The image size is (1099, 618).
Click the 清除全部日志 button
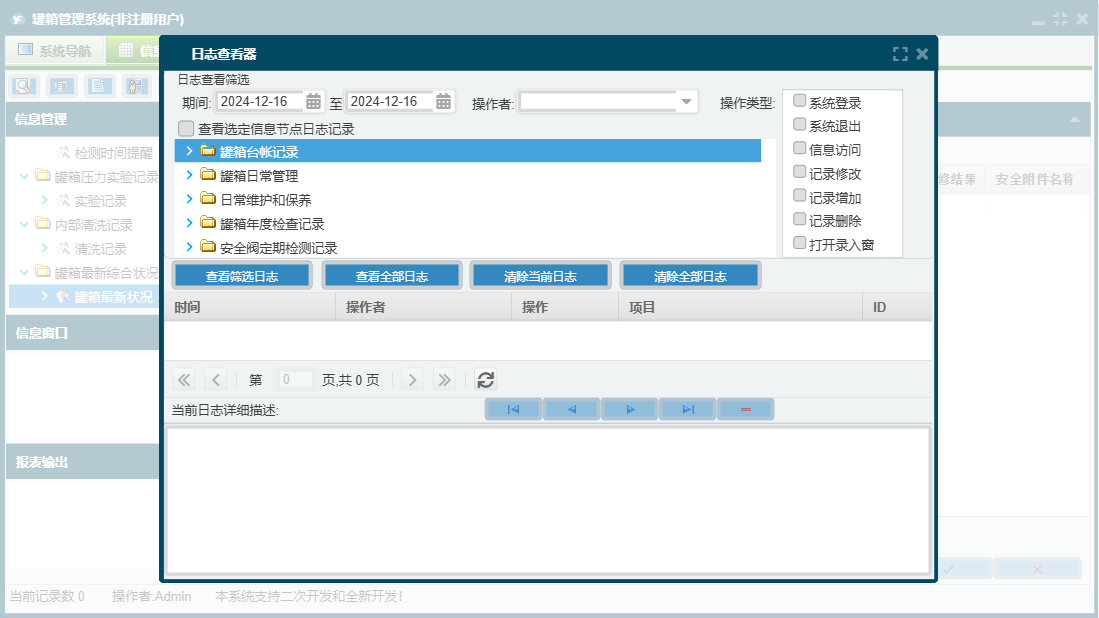(690, 276)
